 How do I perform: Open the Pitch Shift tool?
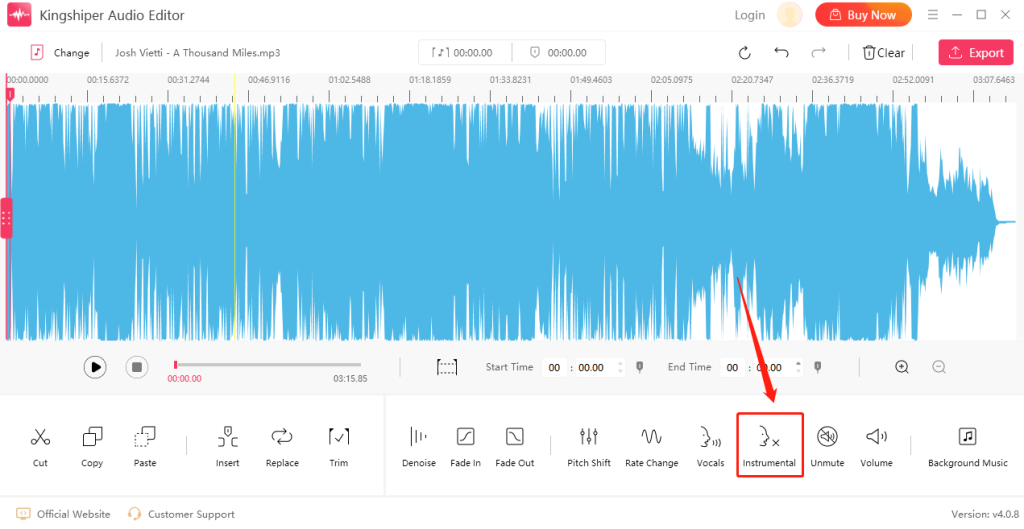(x=588, y=446)
